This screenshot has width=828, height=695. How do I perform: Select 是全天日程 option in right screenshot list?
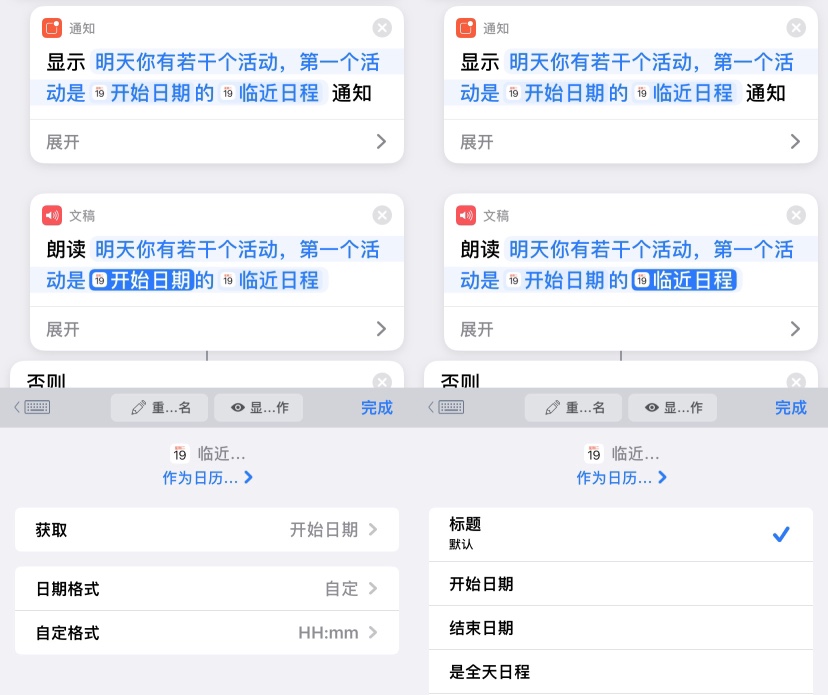coord(621,672)
